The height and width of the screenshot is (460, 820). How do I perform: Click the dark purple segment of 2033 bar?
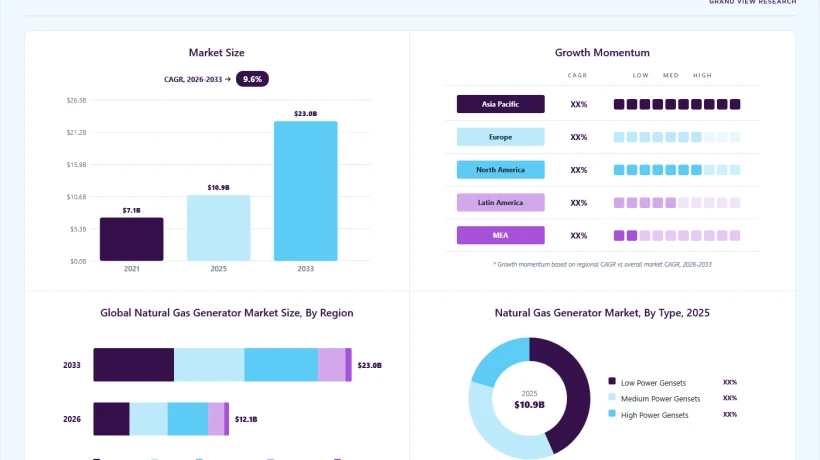pos(134,365)
